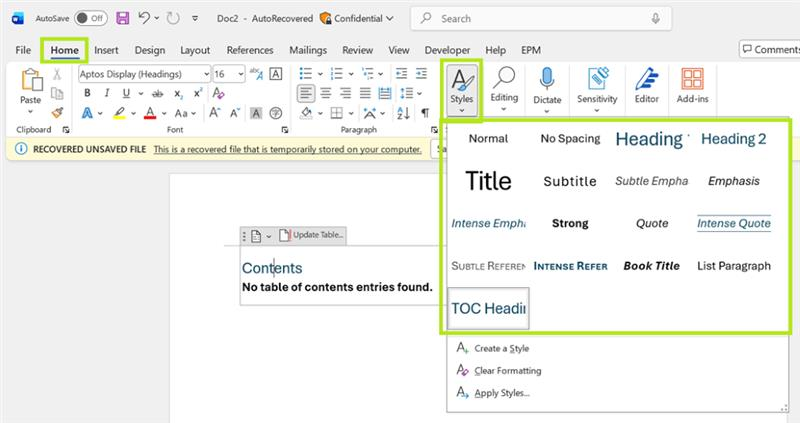The height and width of the screenshot is (423, 800).
Task: Click the Bullets list icon
Action: tap(306, 74)
